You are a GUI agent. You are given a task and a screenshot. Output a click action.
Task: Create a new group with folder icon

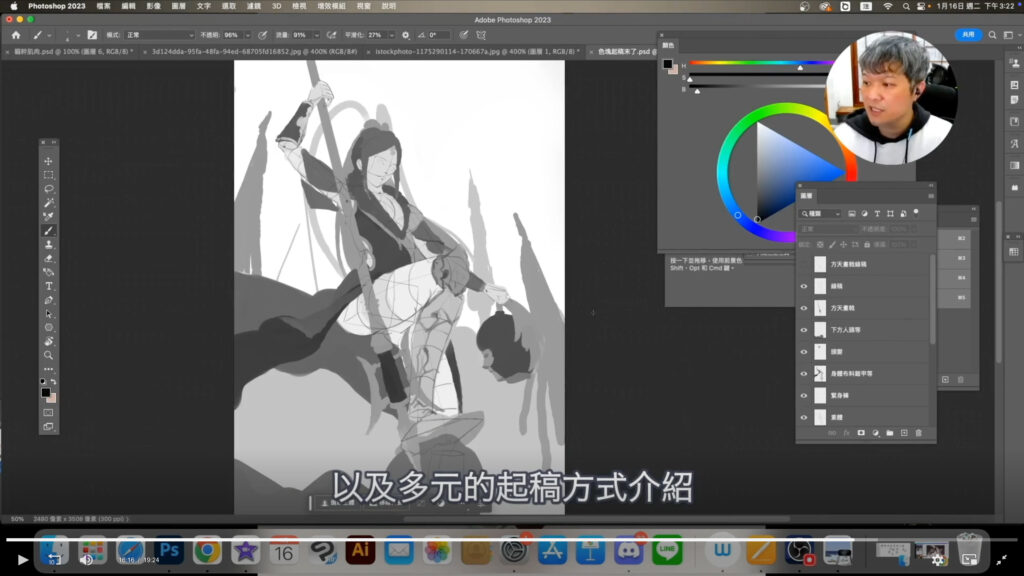tap(889, 433)
